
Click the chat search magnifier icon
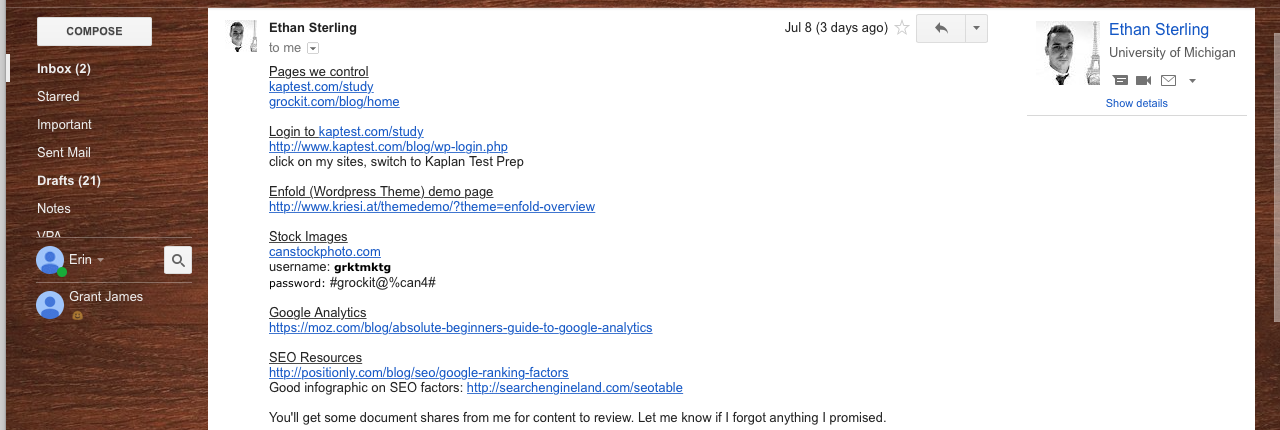point(178,260)
